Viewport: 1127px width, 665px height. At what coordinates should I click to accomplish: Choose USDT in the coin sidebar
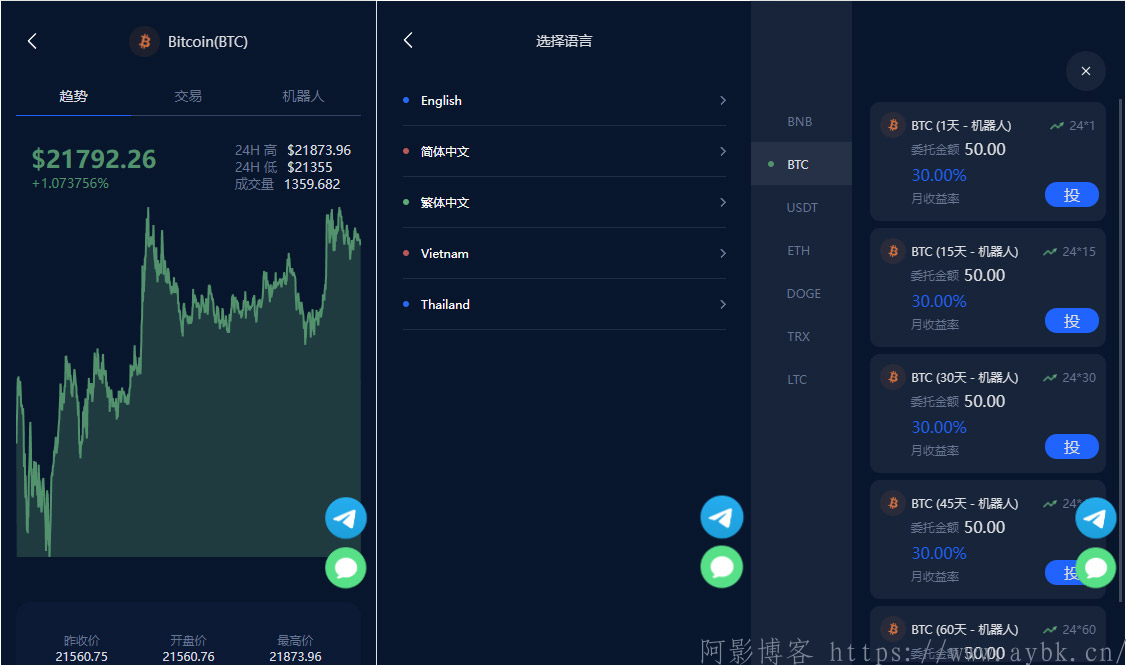pyautogui.click(x=802, y=207)
